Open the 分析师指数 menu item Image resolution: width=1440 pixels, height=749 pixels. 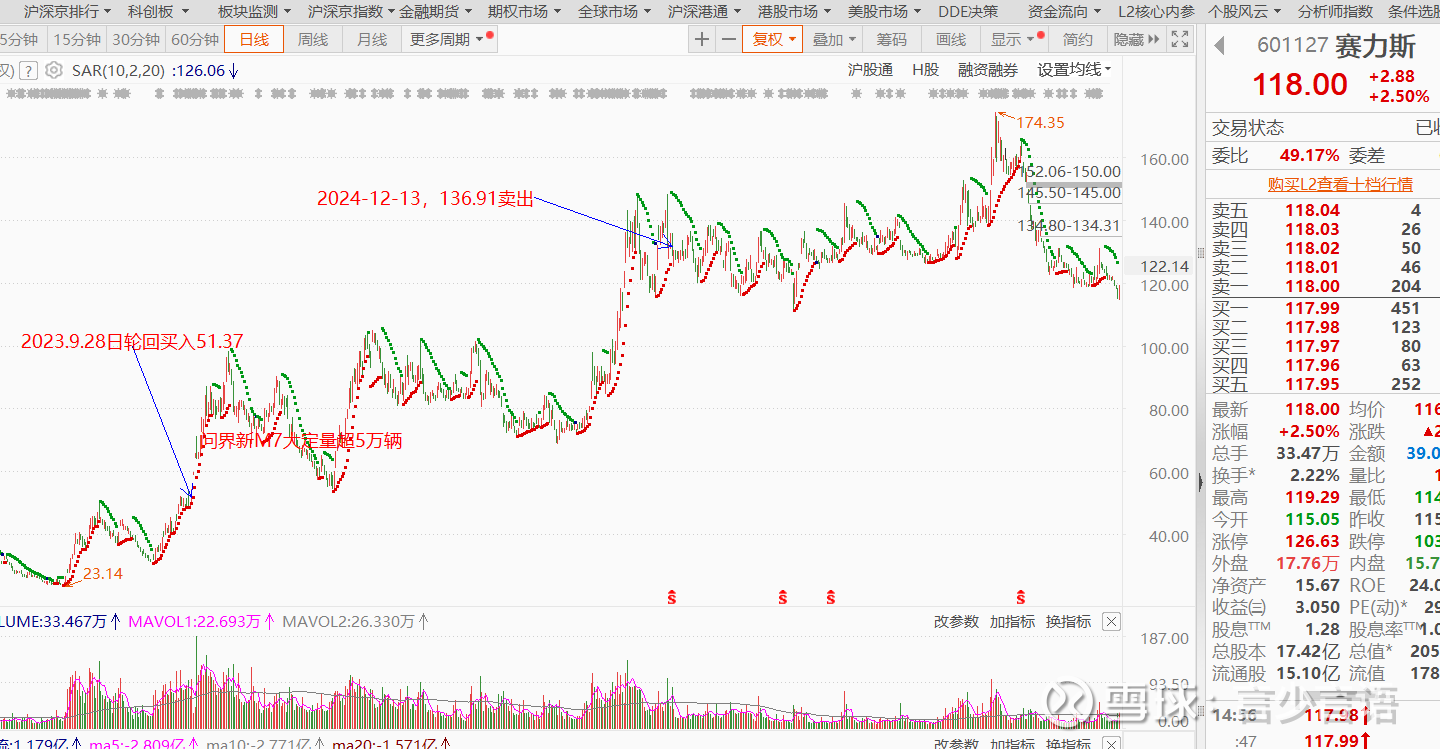pyautogui.click(x=1335, y=11)
